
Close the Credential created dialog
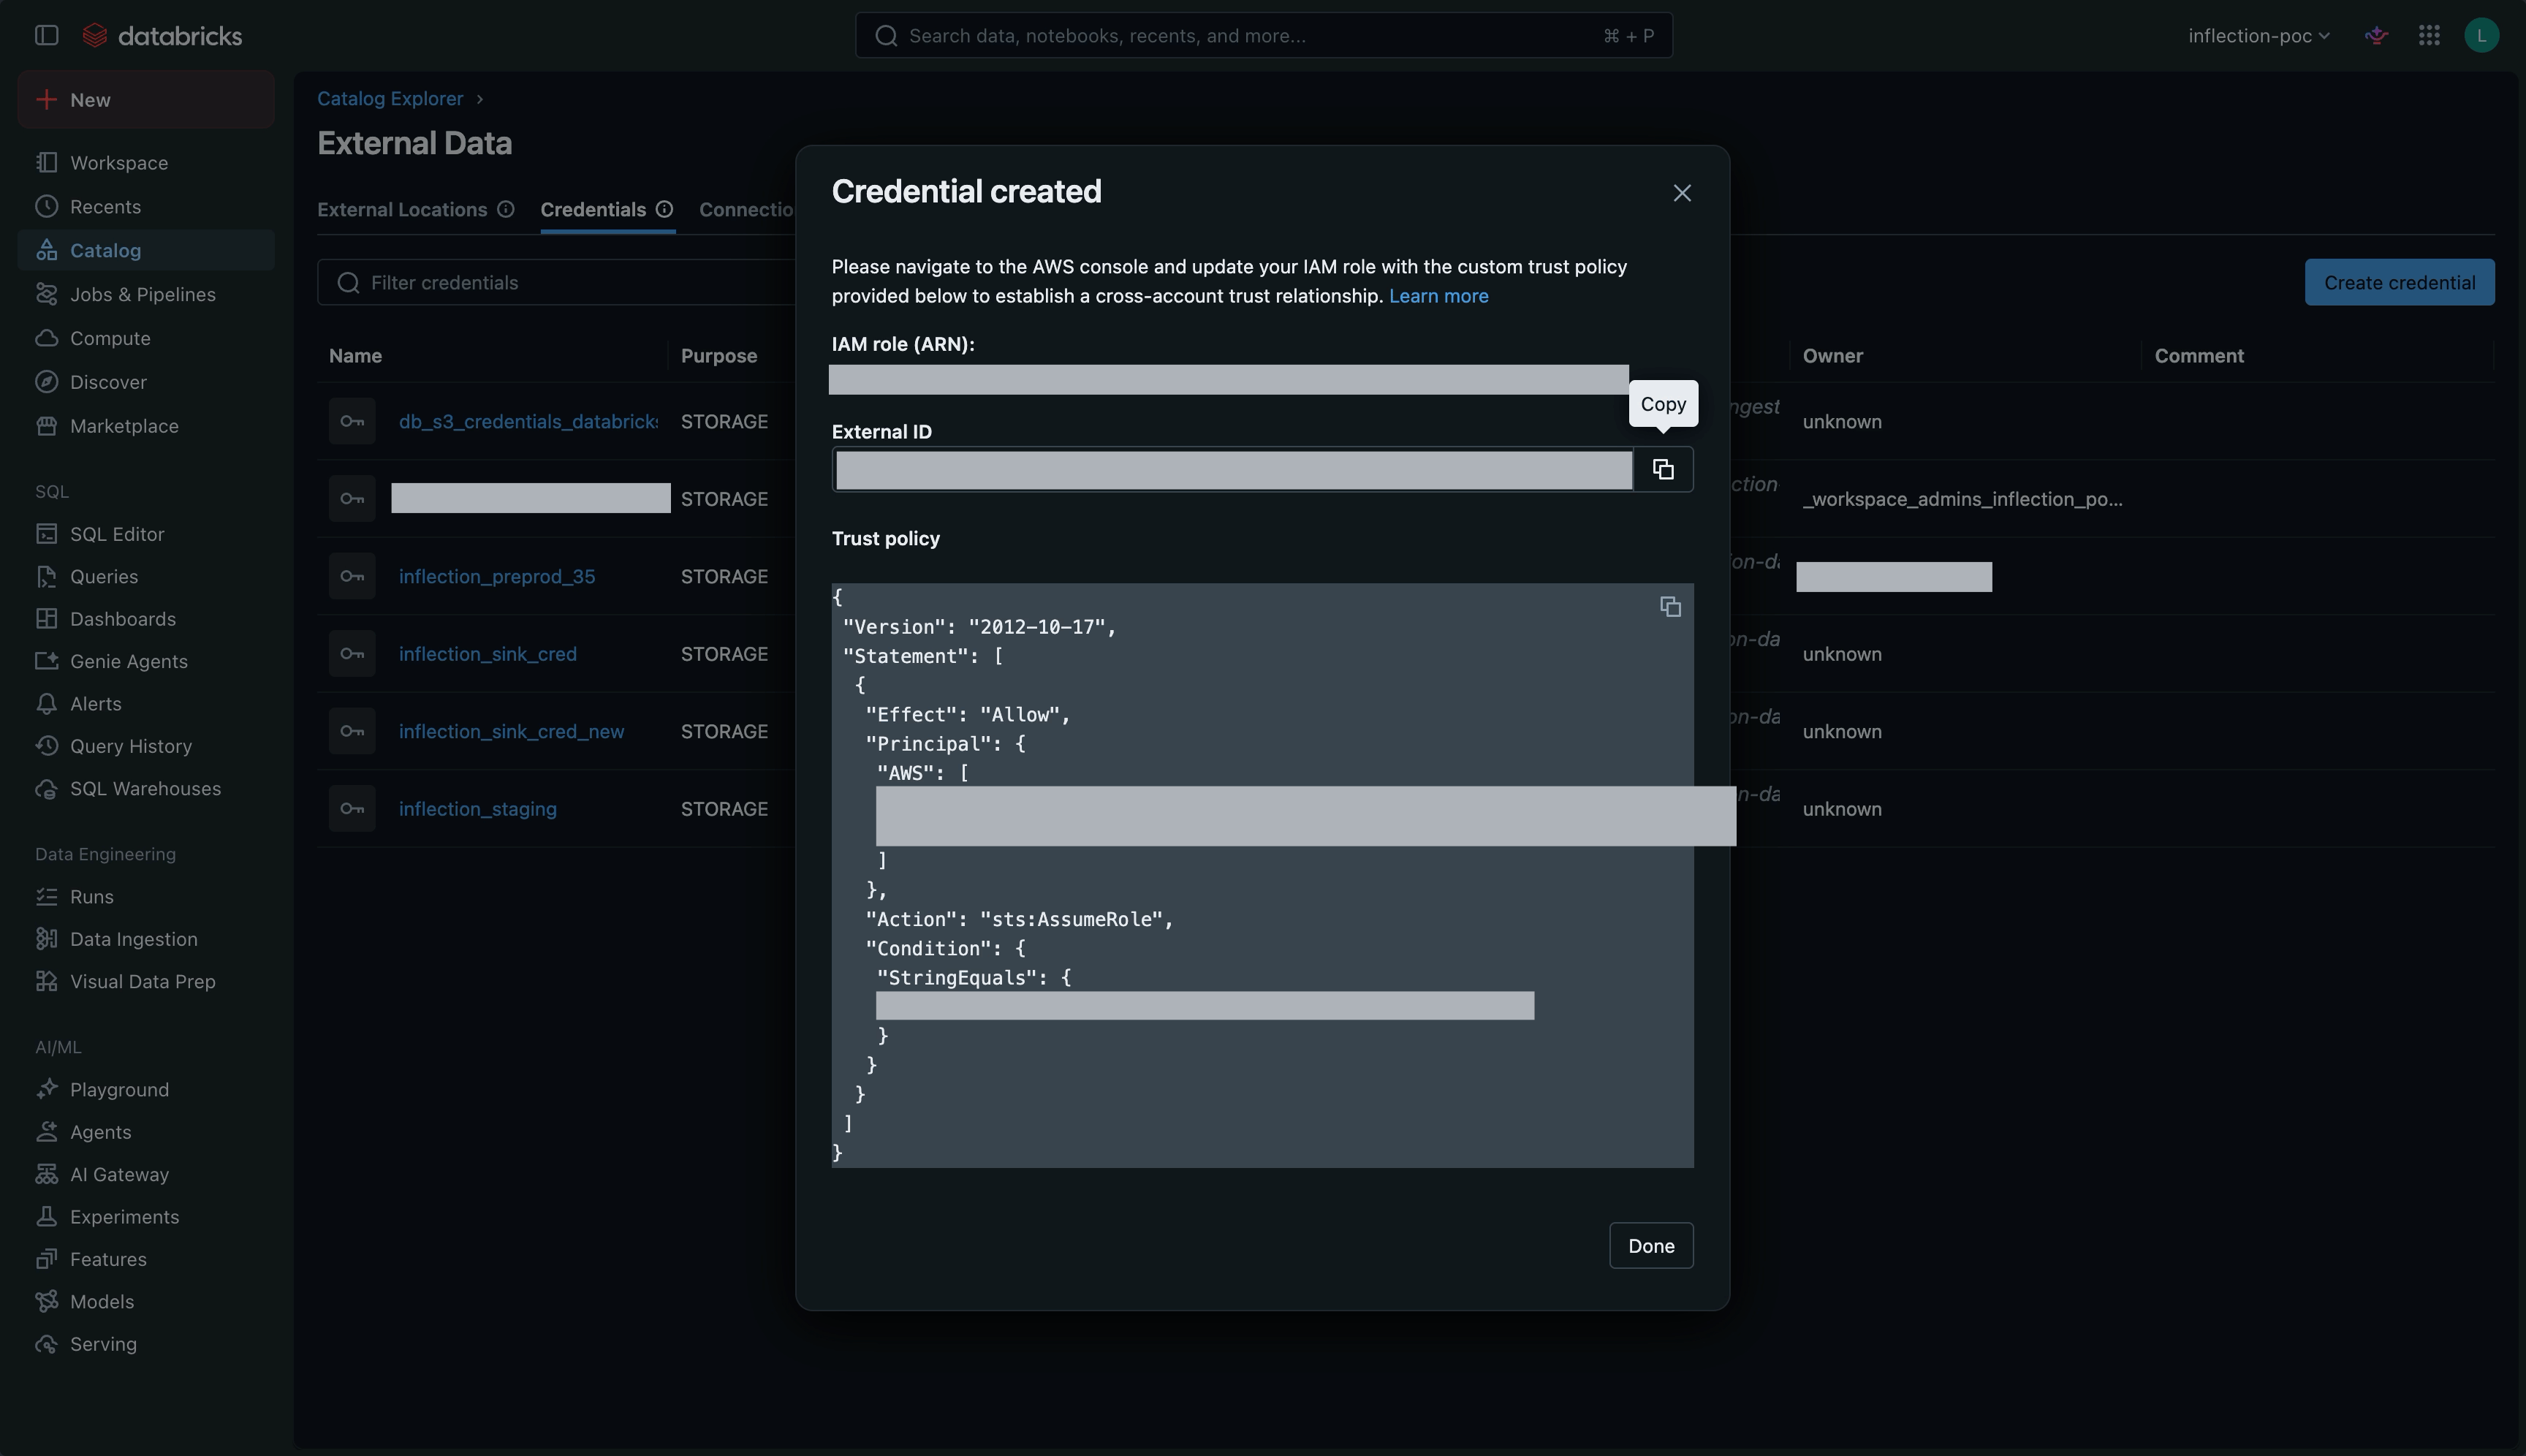pos(1682,193)
